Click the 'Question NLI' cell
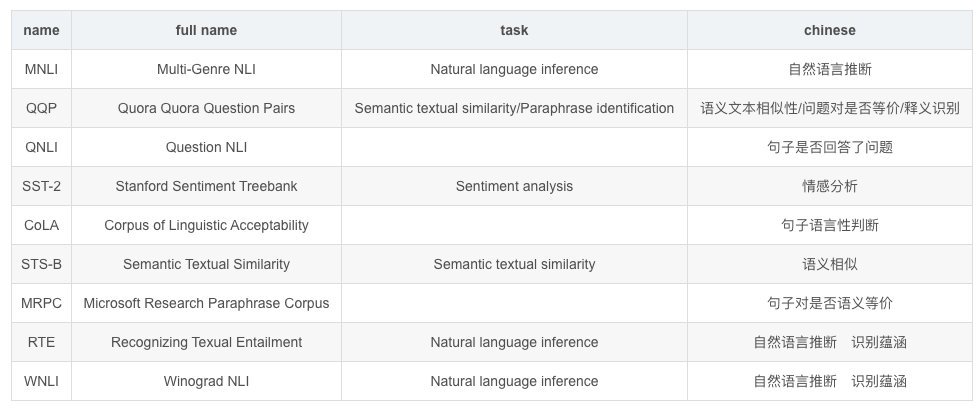 (206, 147)
